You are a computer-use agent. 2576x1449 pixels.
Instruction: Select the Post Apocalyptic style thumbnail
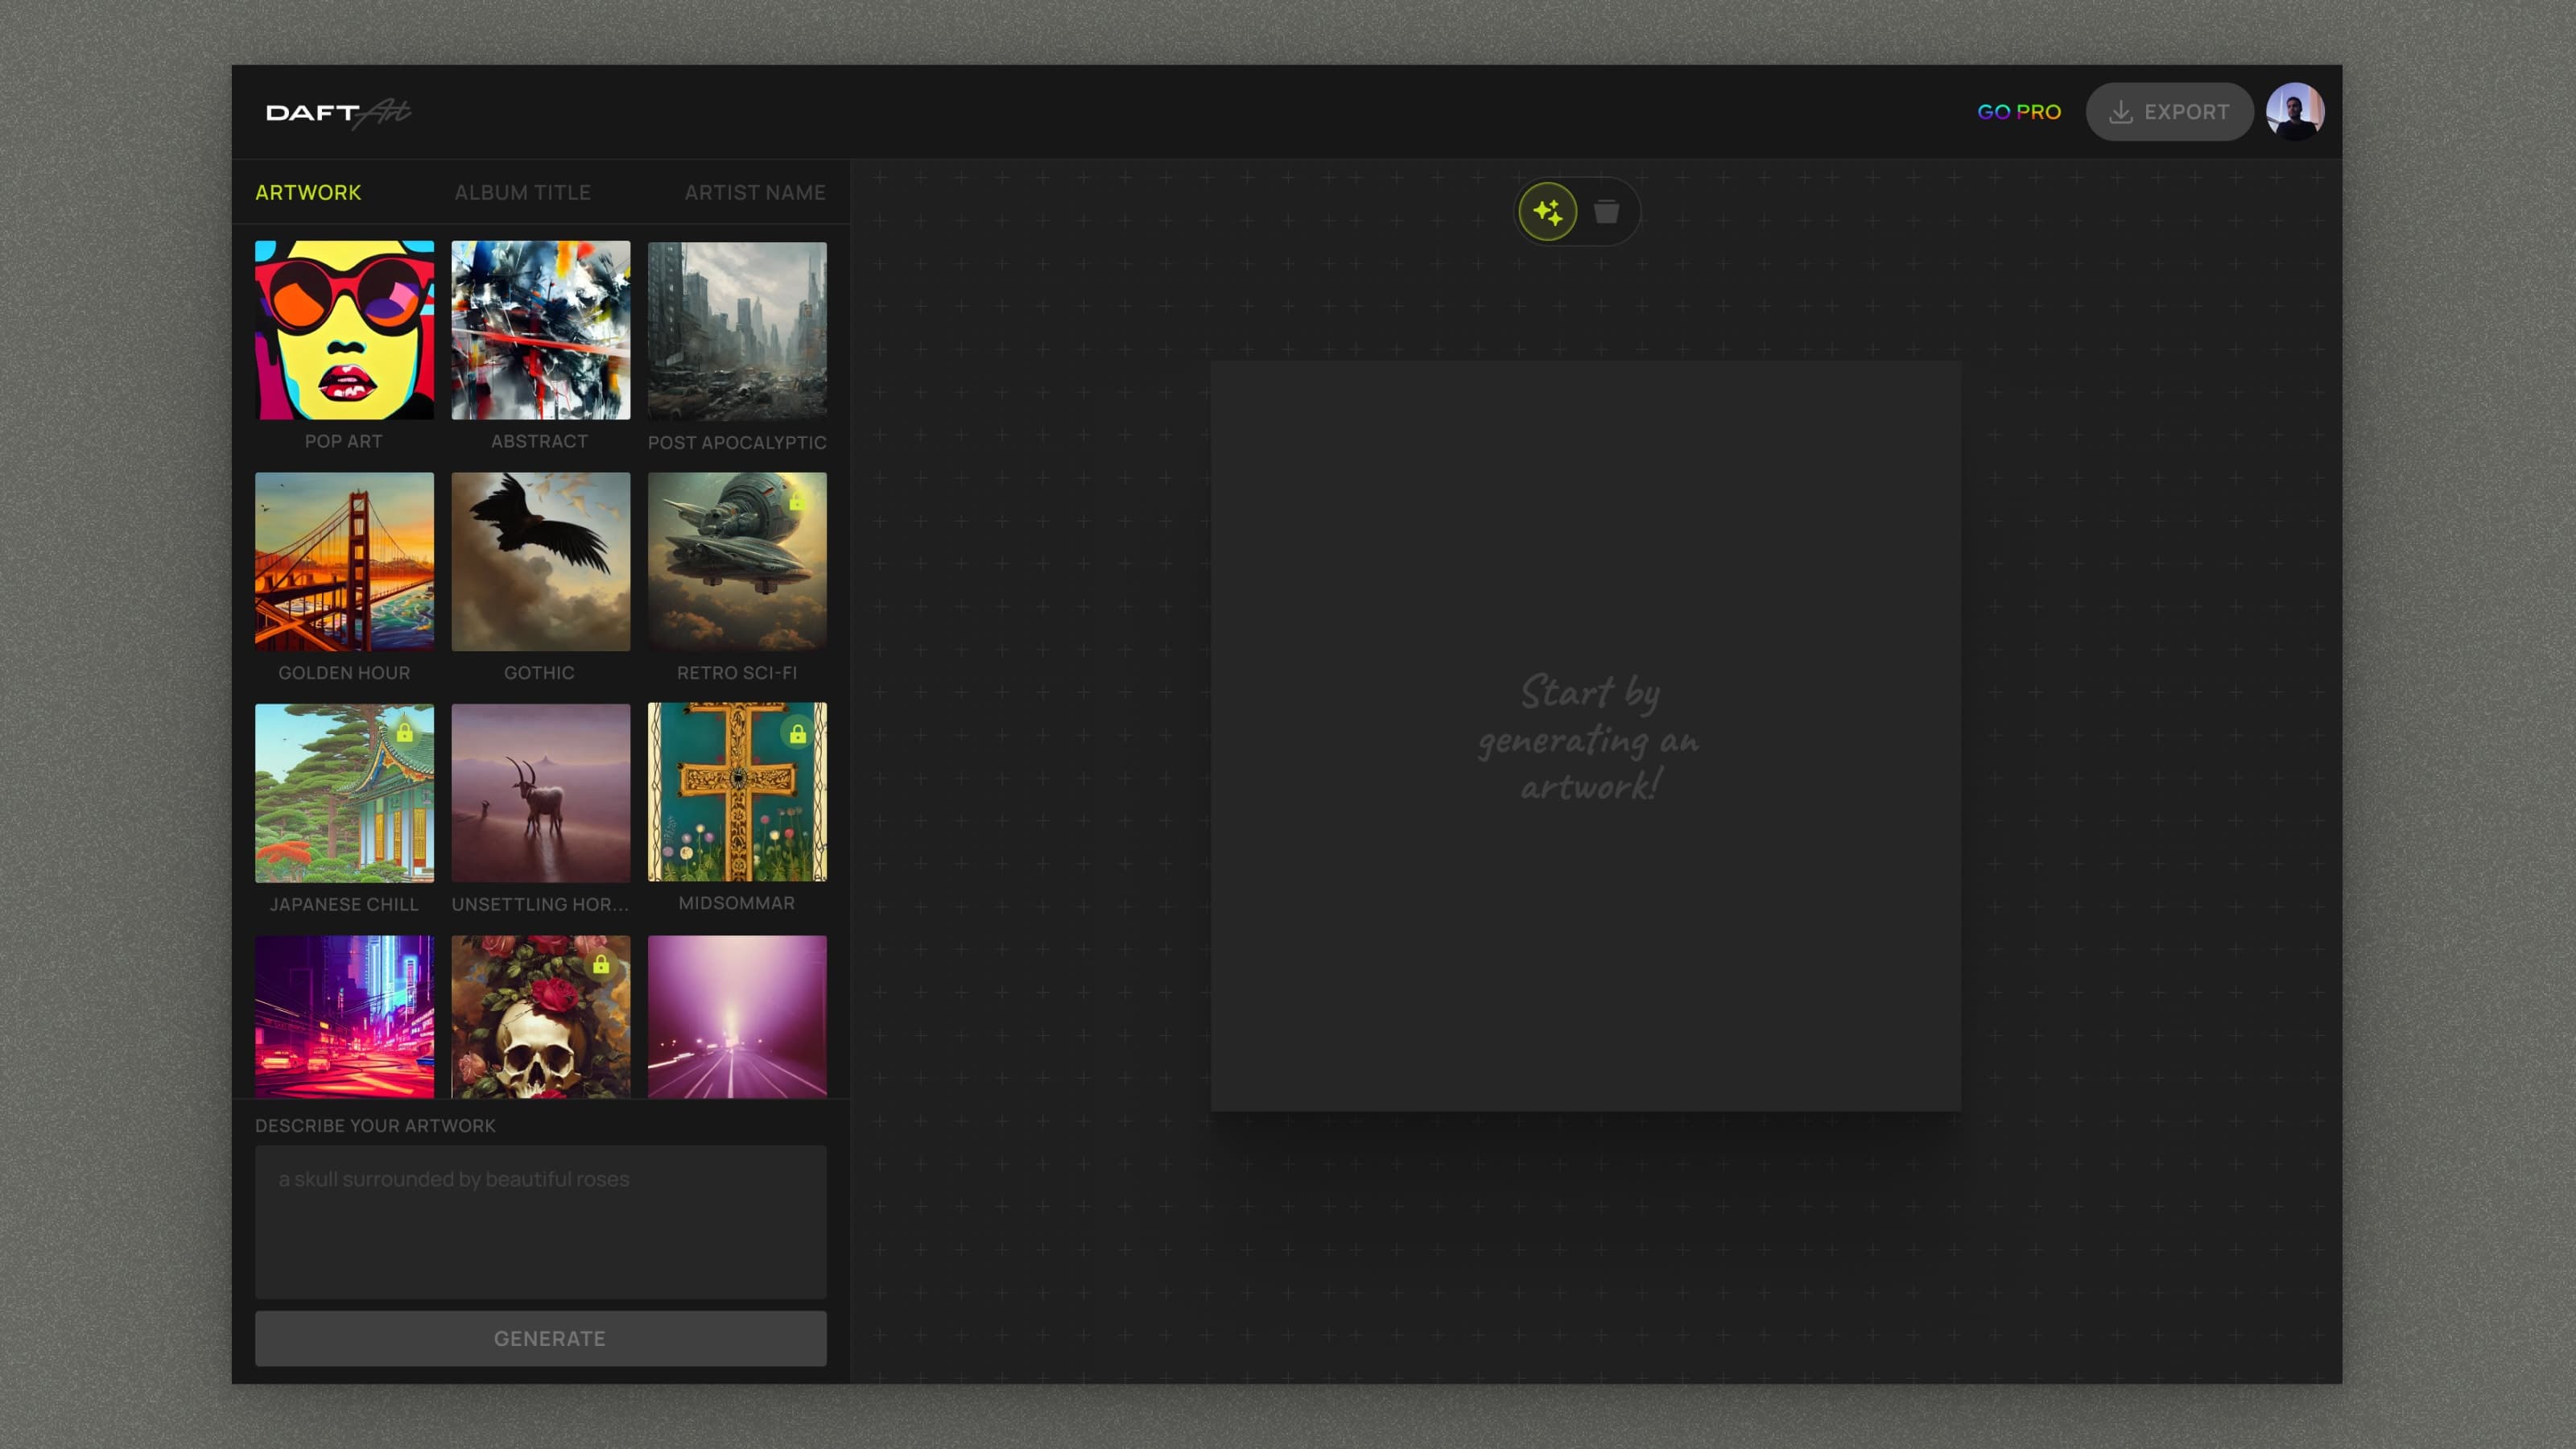point(737,330)
